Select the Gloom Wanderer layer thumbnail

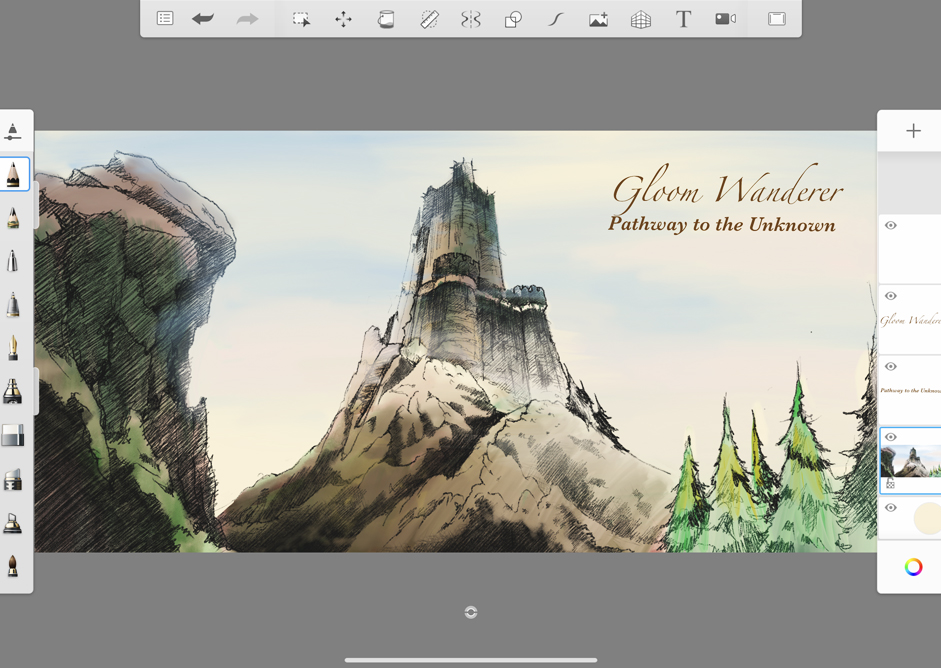point(910,320)
